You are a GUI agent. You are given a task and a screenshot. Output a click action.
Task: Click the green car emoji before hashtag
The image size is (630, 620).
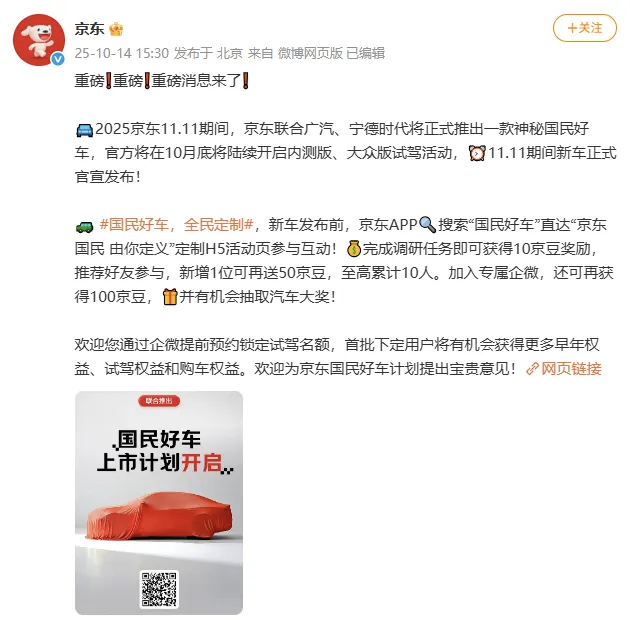(84, 227)
